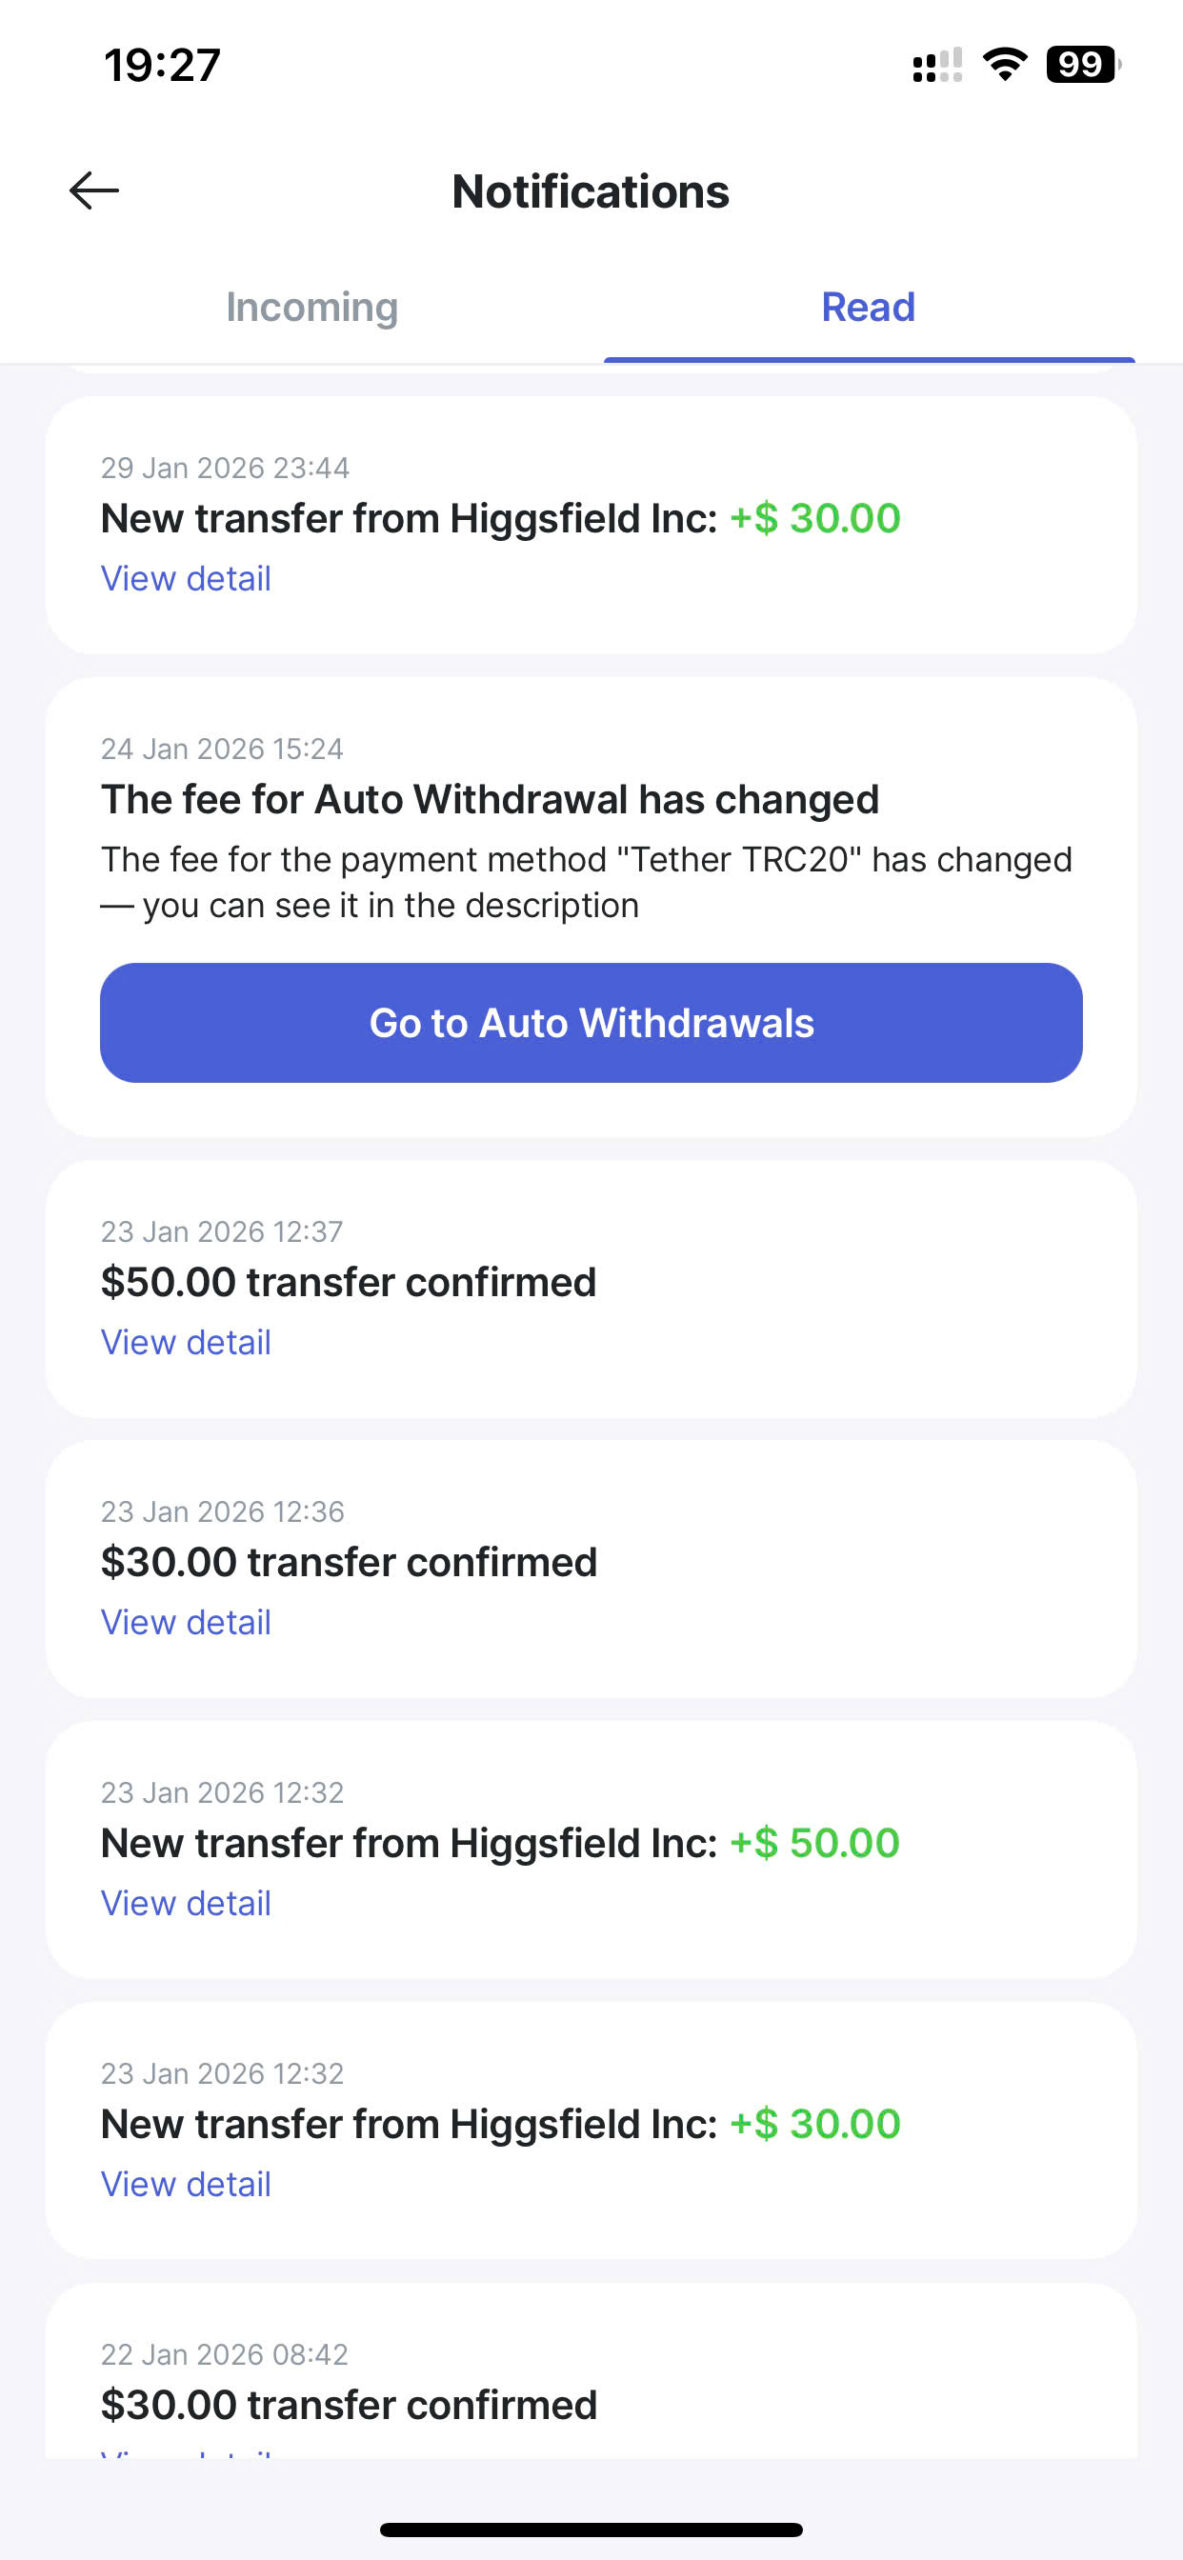The height and width of the screenshot is (2560, 1183).
Task: Tap the Tether TRC20 fee description text
Action: tap(586, 882)
